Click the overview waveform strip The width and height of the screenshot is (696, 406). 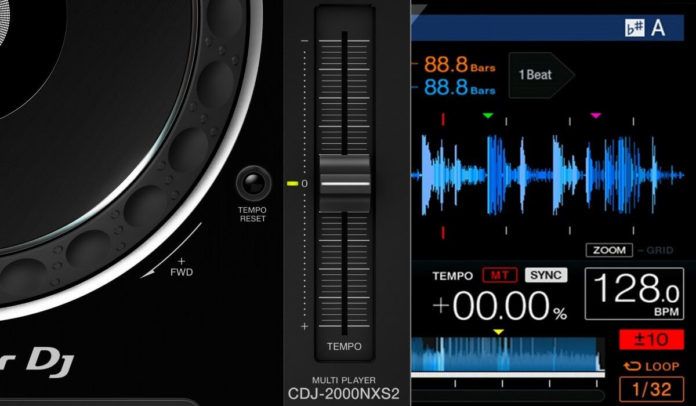508,354
